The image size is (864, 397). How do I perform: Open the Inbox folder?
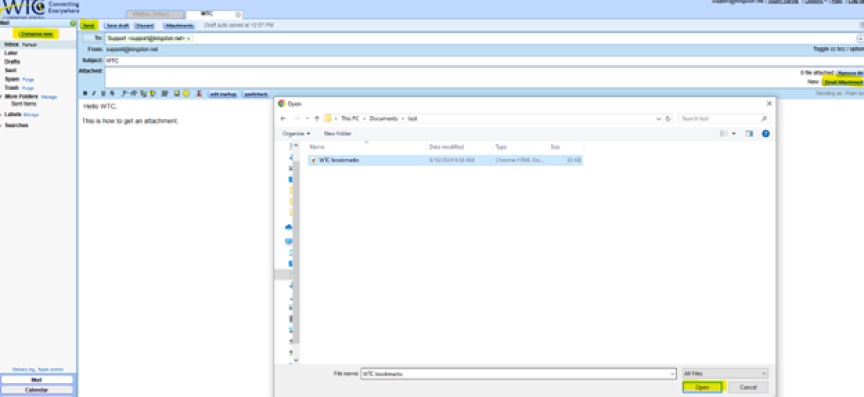pos(12,44)
